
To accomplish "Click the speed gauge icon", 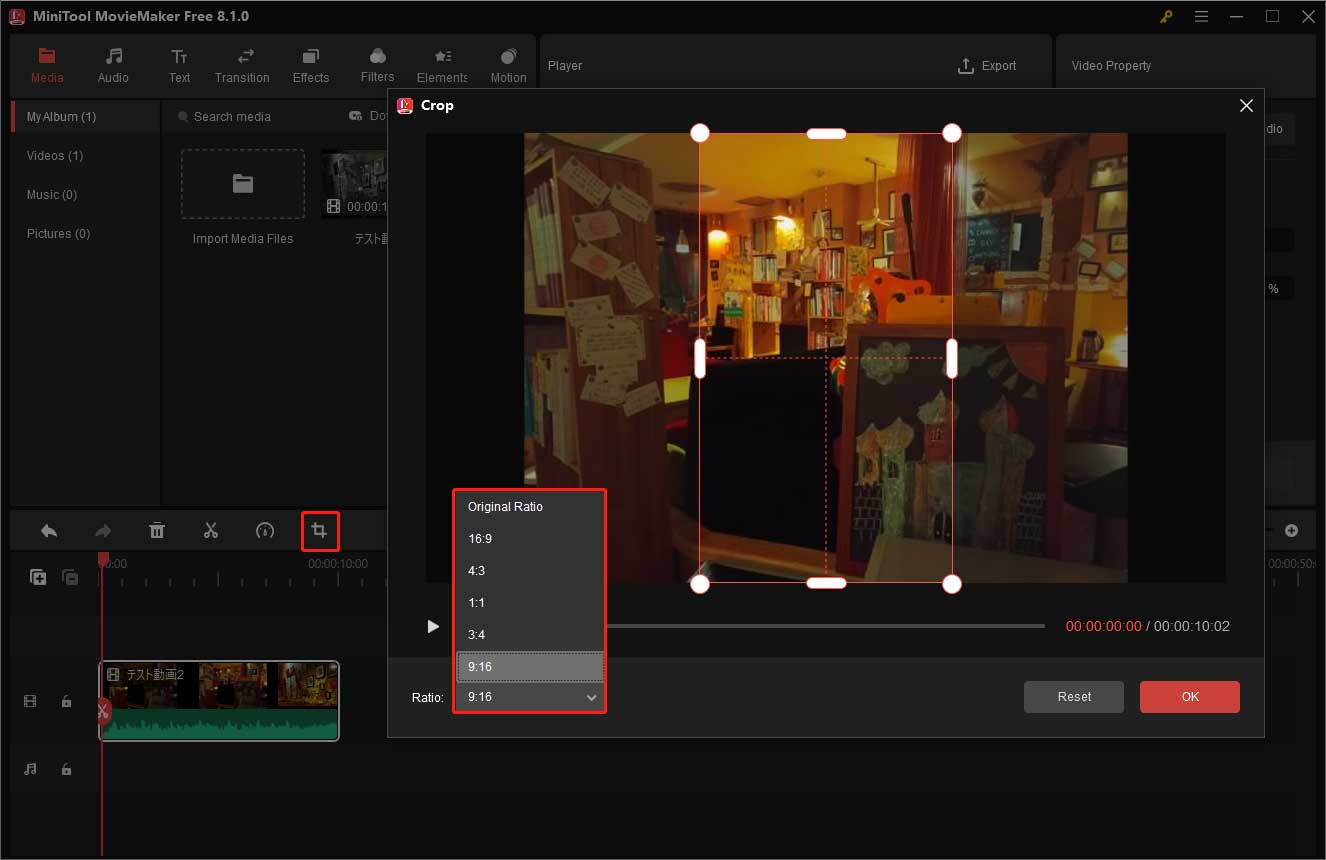I will (x=265, y=531).
